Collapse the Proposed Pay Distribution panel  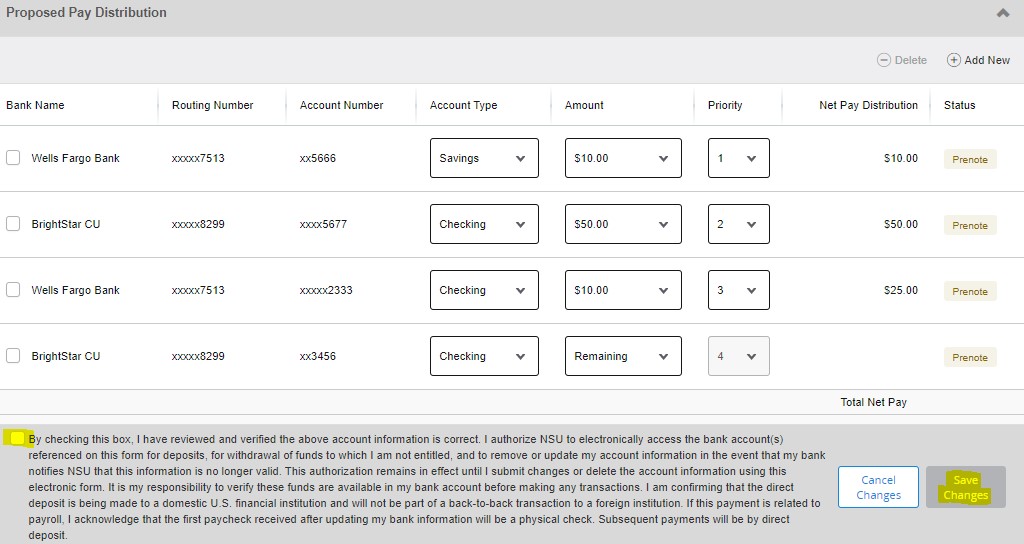pos(1002,13)
